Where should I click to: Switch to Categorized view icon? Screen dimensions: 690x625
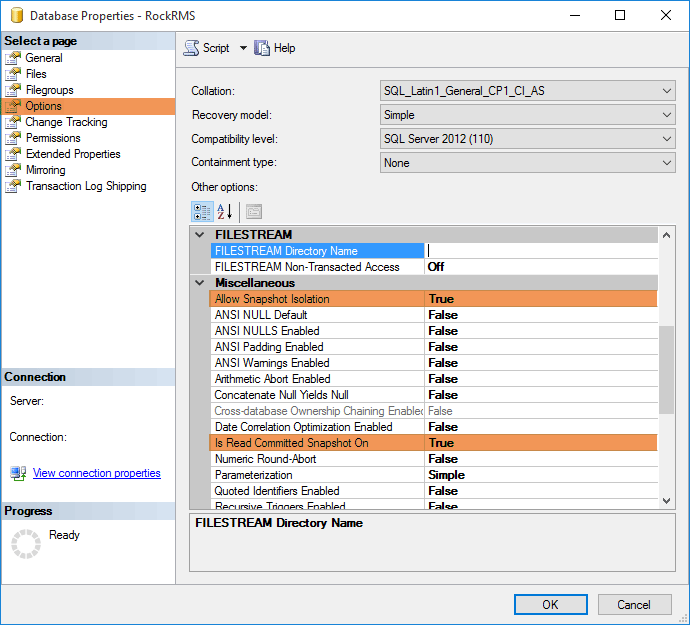(202, 212)
